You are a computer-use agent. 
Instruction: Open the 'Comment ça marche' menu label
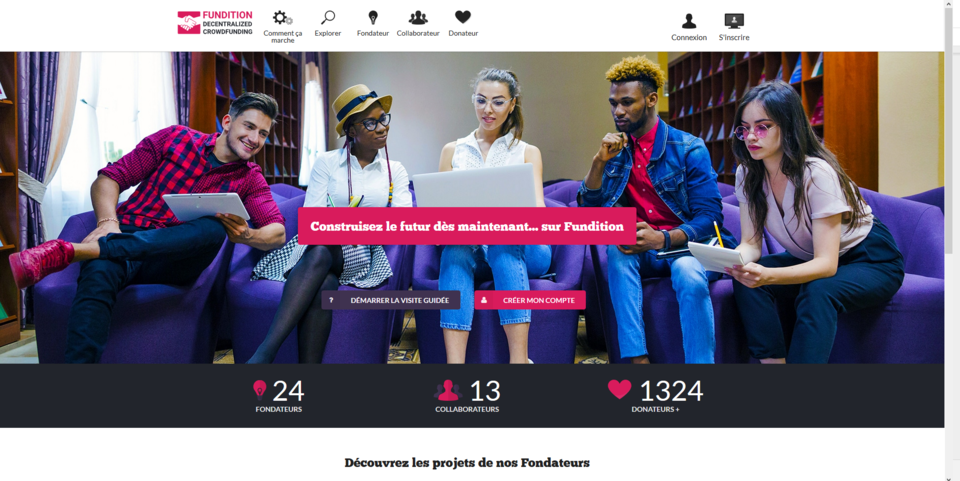pos(283,37)
